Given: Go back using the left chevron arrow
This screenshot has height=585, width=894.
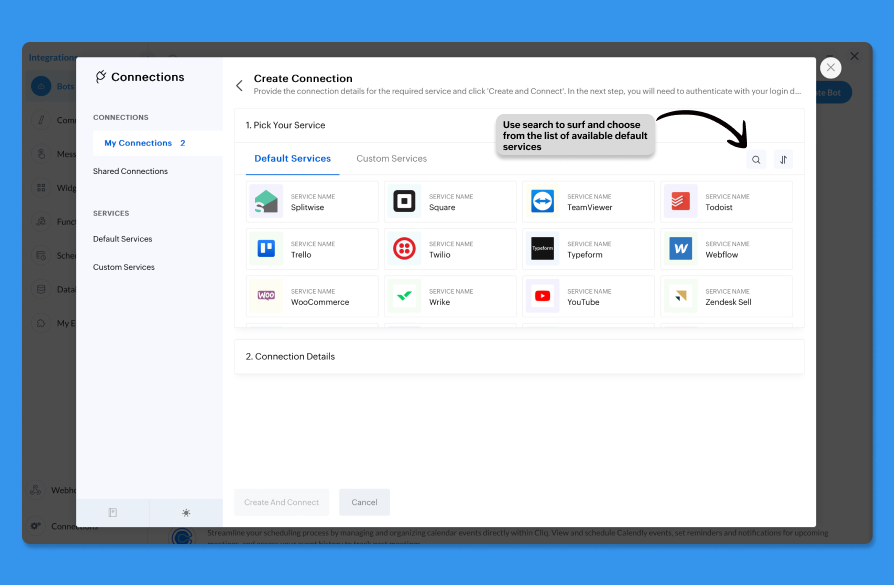Looking at the screenshot, I should tap(239, 86).
